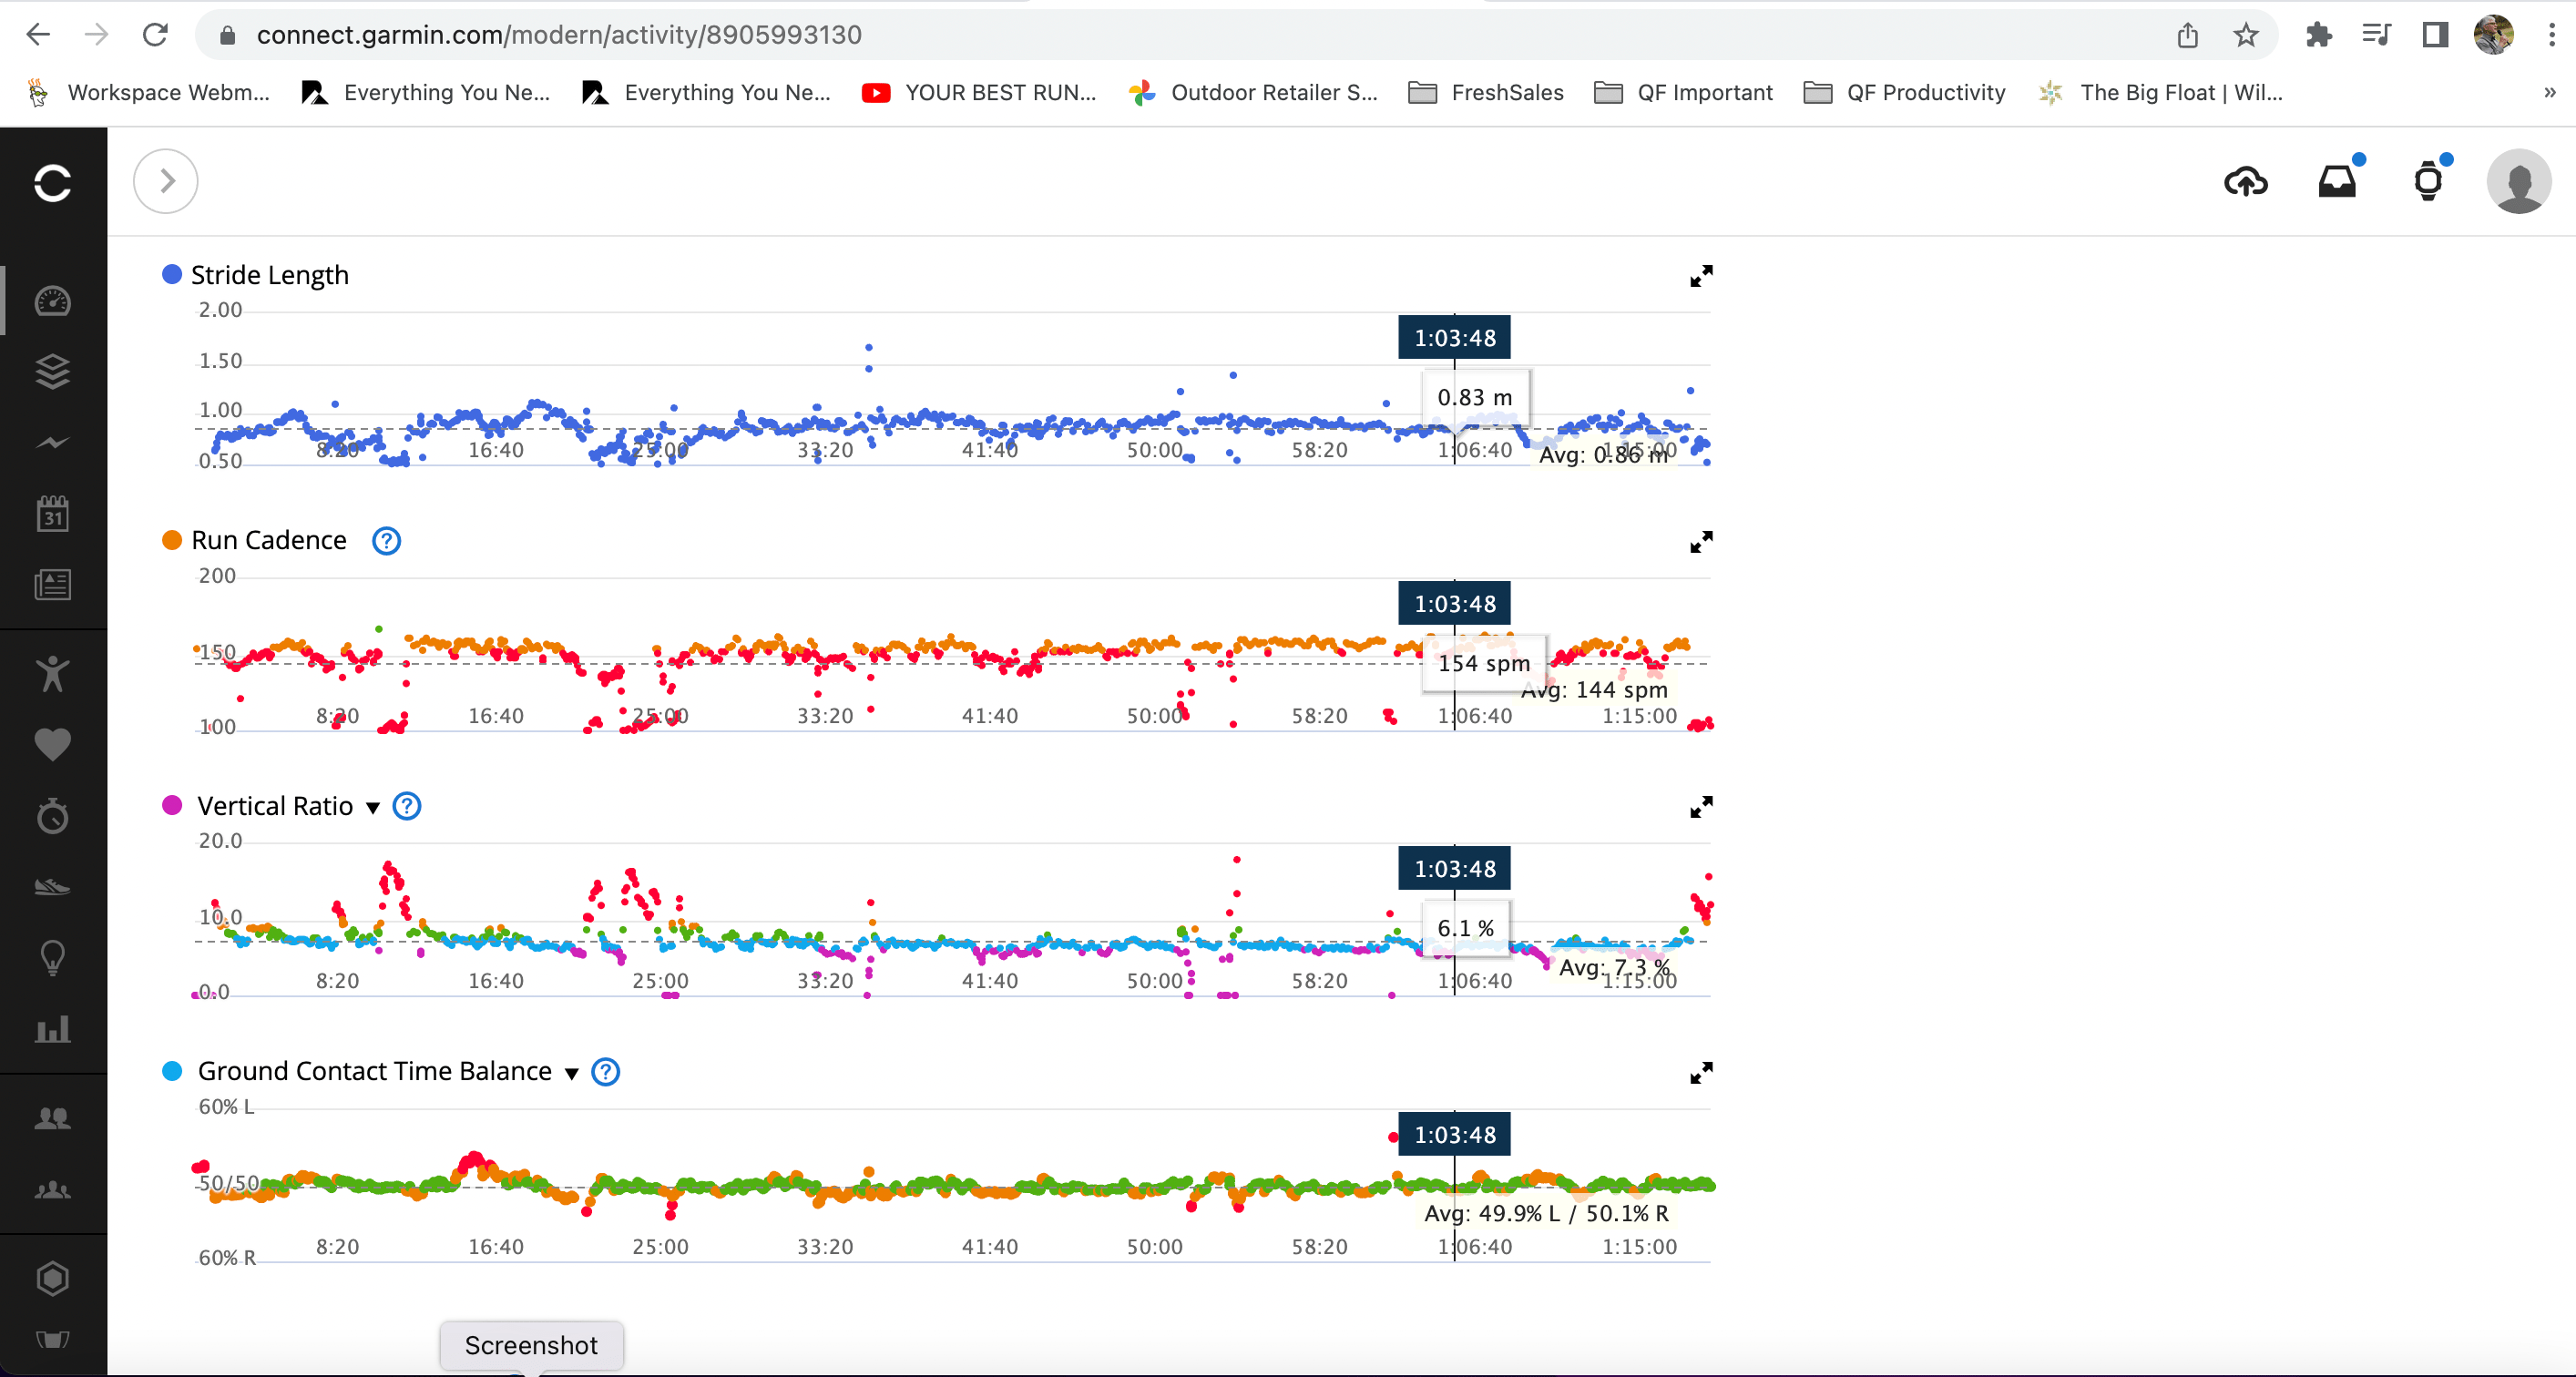
Task: Open the Run Cadence help question mark
Action: [386, 541]
